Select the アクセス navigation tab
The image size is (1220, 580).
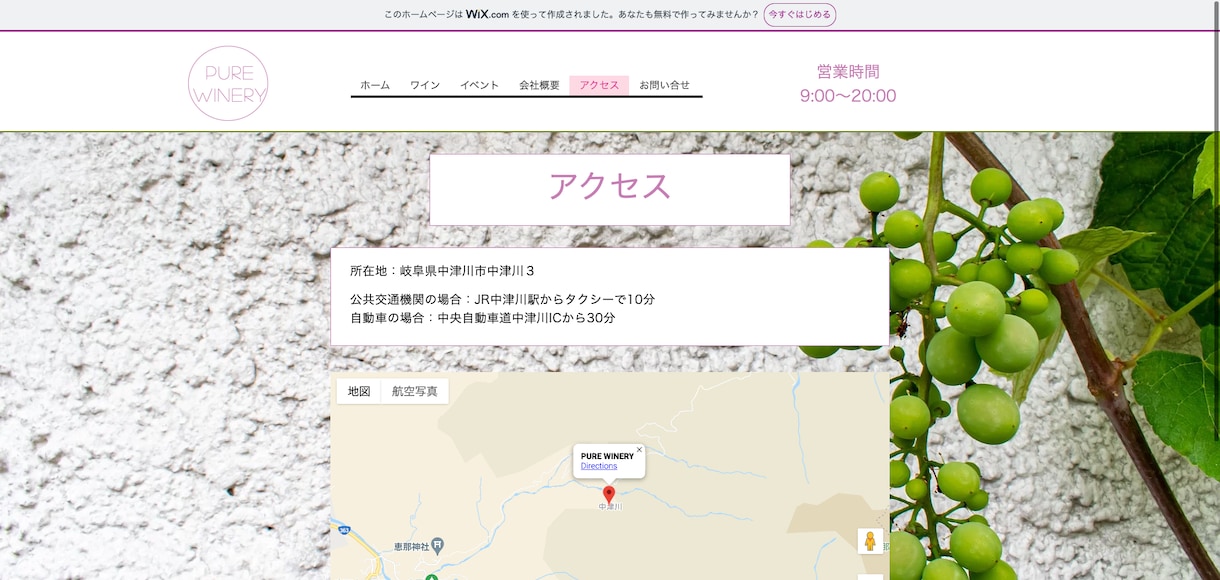tap(599, 85)
